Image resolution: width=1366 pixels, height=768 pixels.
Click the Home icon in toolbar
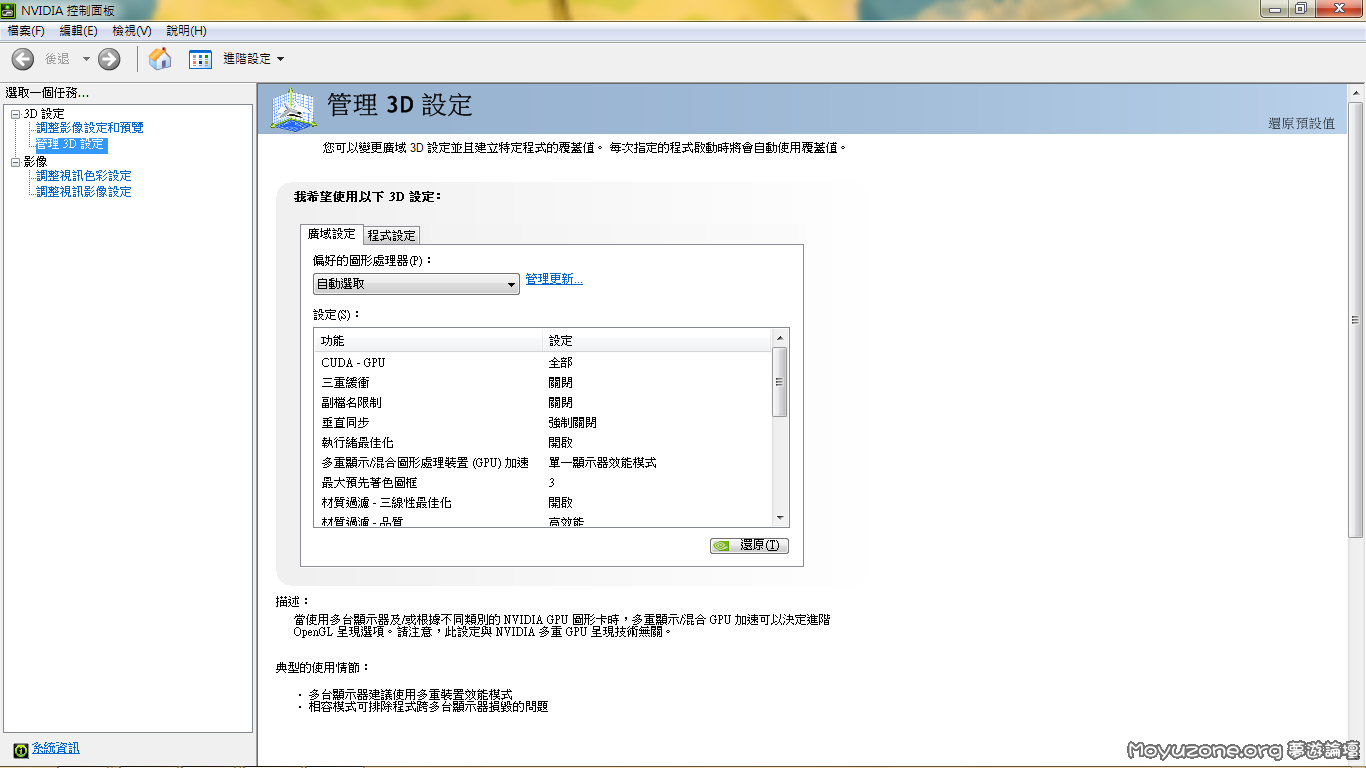click(160, 59)
